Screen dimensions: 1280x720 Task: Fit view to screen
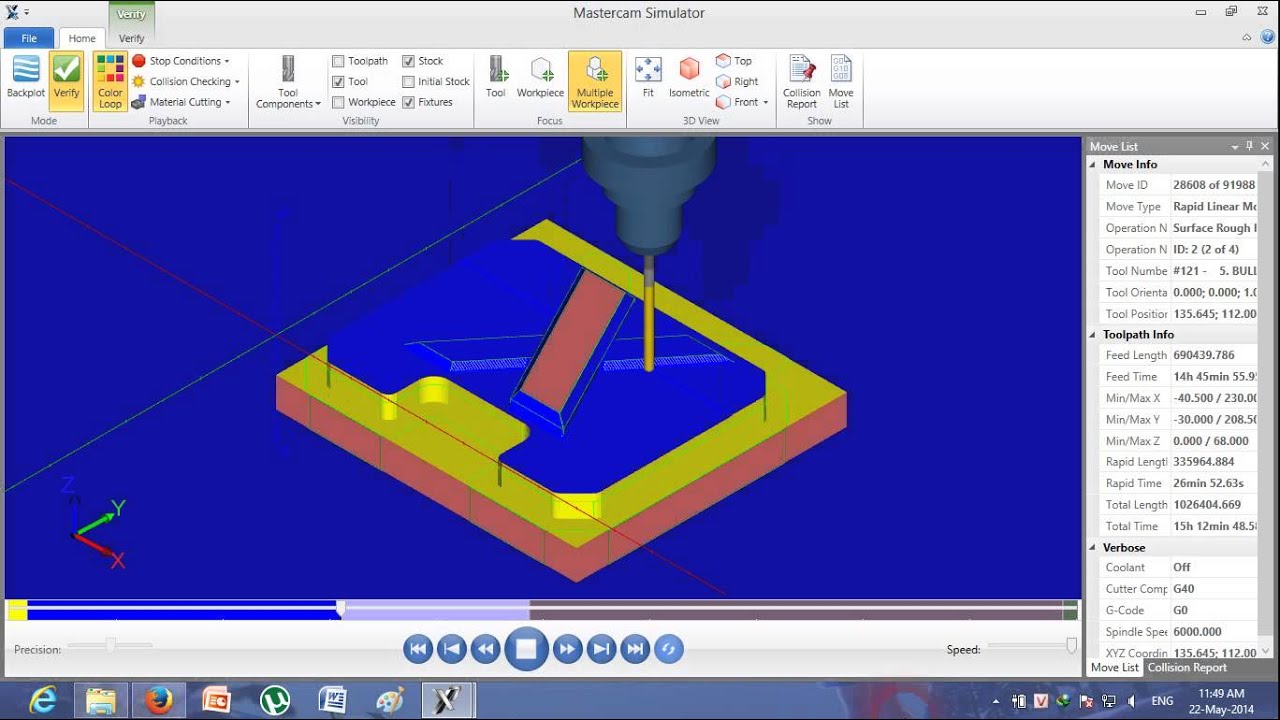(x=648, y=78)
